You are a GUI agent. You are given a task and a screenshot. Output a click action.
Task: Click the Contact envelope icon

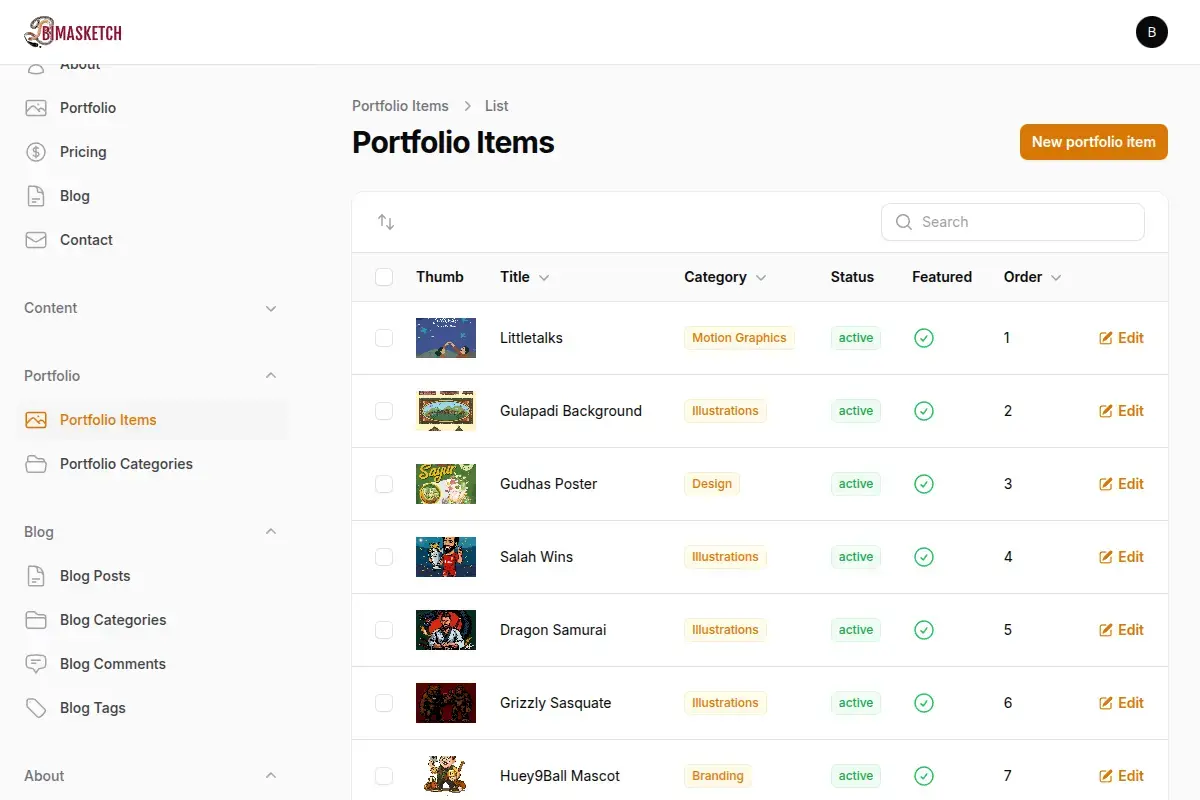coord(36,240)
